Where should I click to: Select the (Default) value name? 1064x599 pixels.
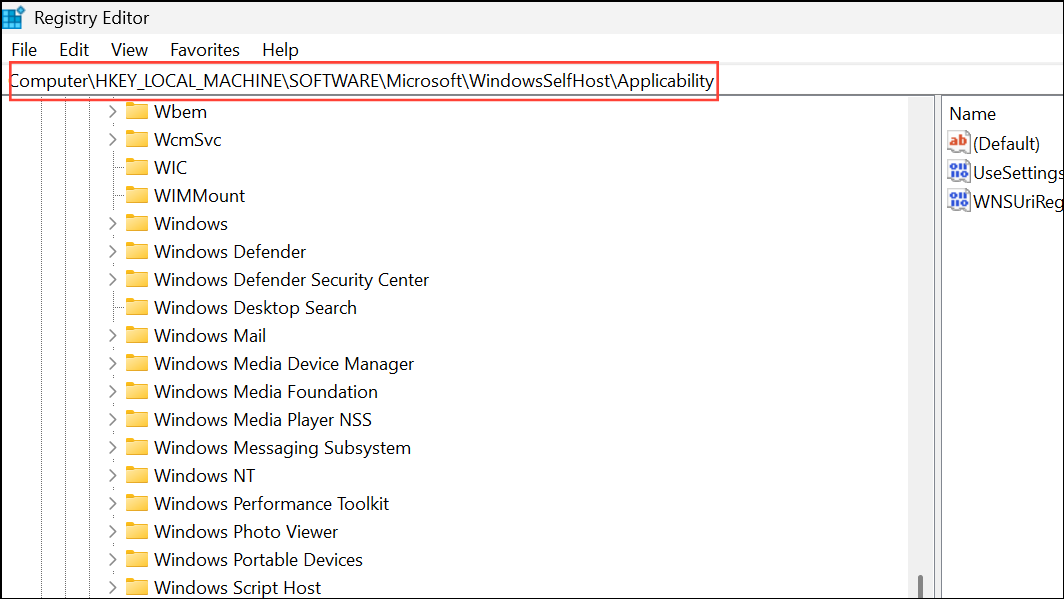[1006, 144]
